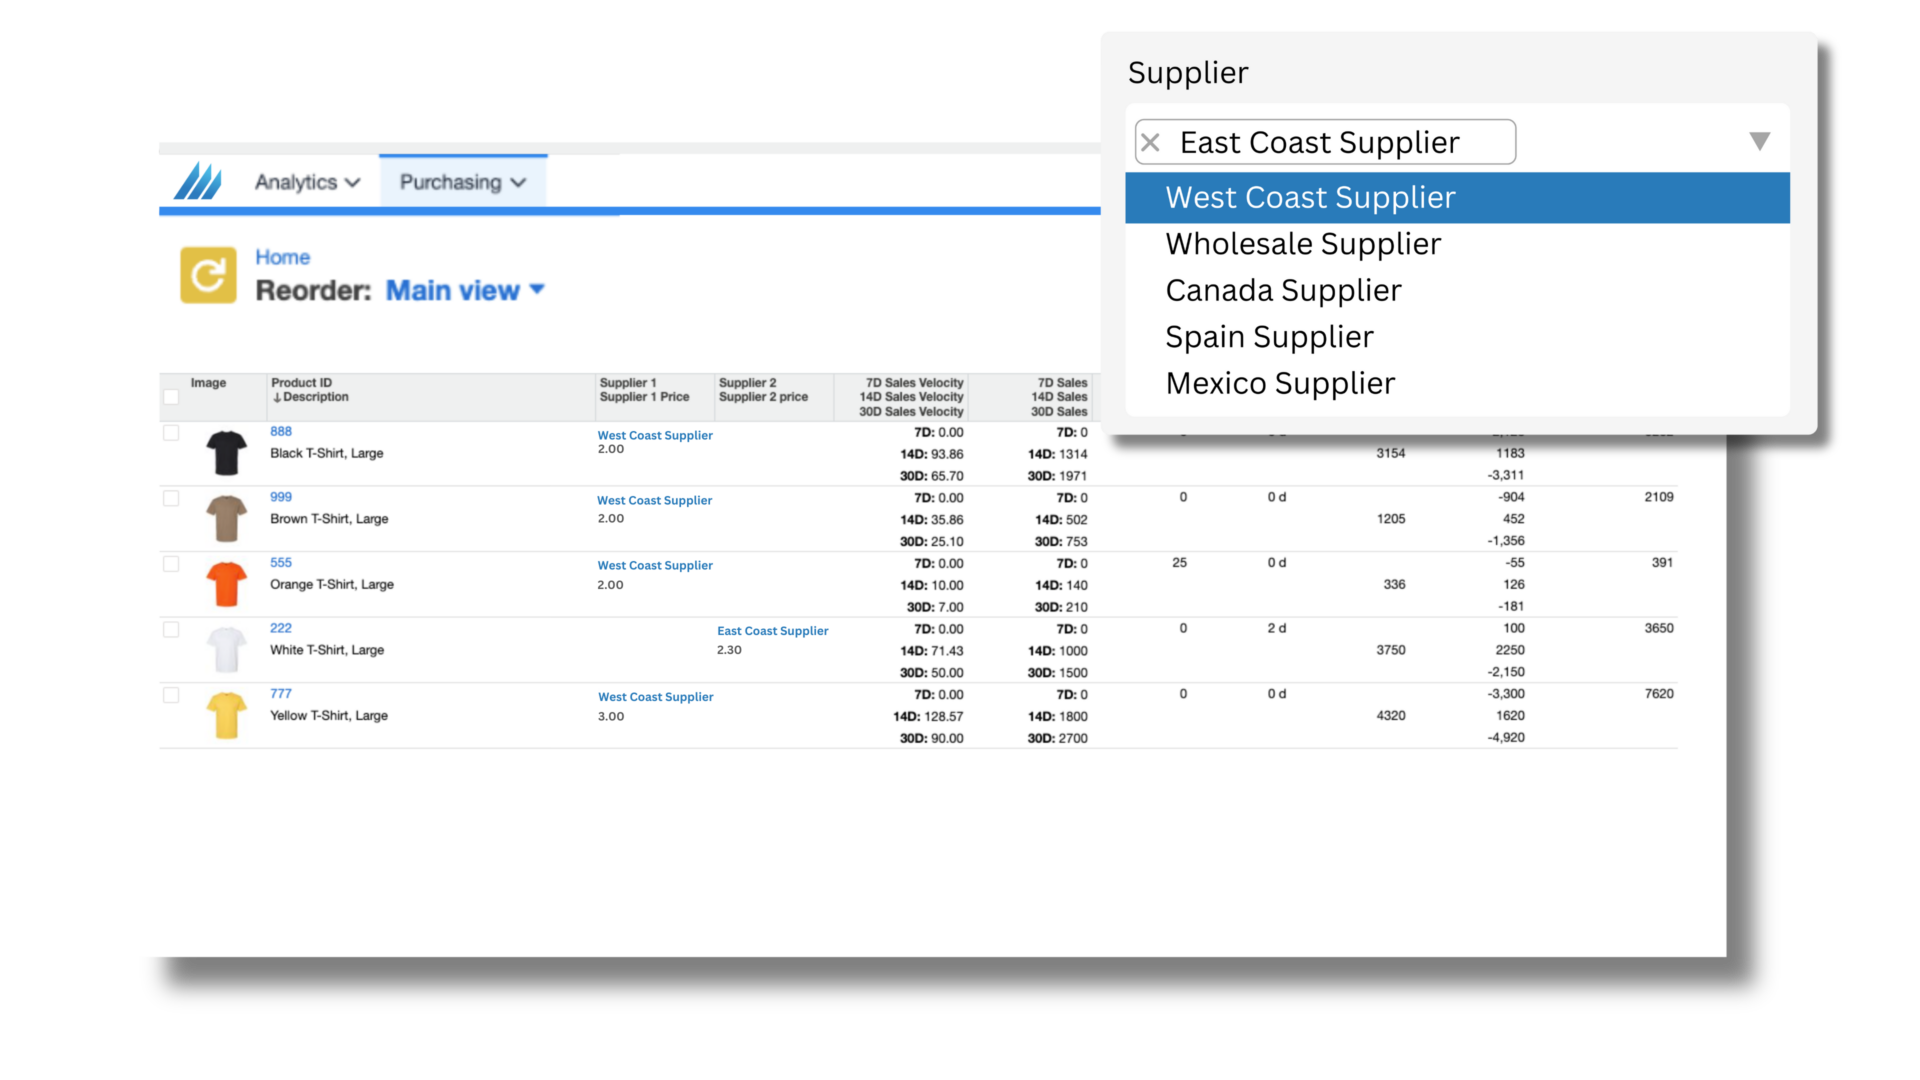Check the Black T-Shirt row checkbox
Image resolution: width=1920 pixels, height=1080 pixels.
coord(171,433)
